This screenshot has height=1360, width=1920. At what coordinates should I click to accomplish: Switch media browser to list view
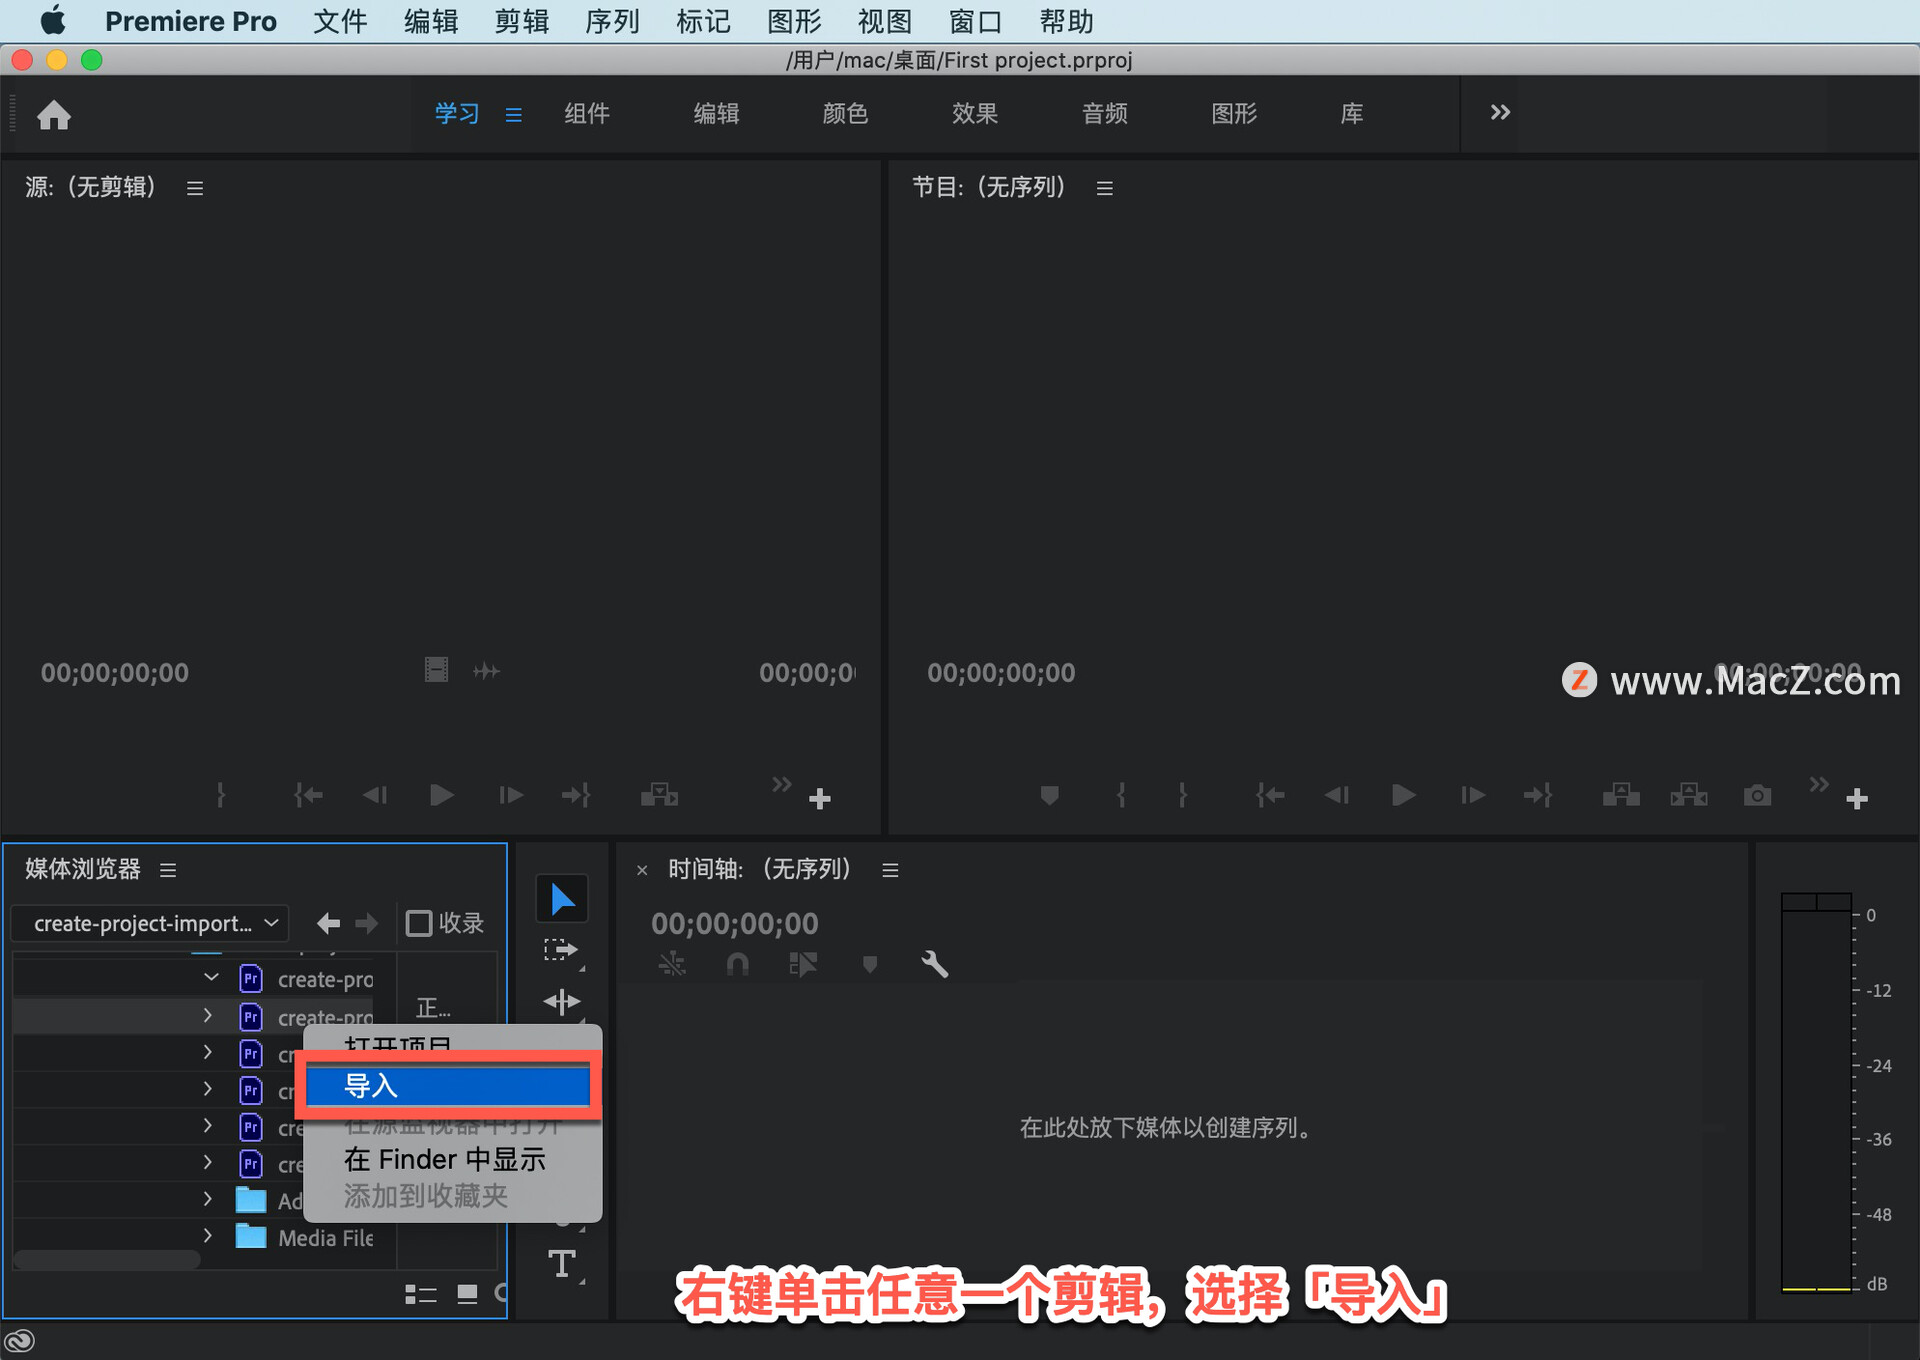tap(420, 1294)
